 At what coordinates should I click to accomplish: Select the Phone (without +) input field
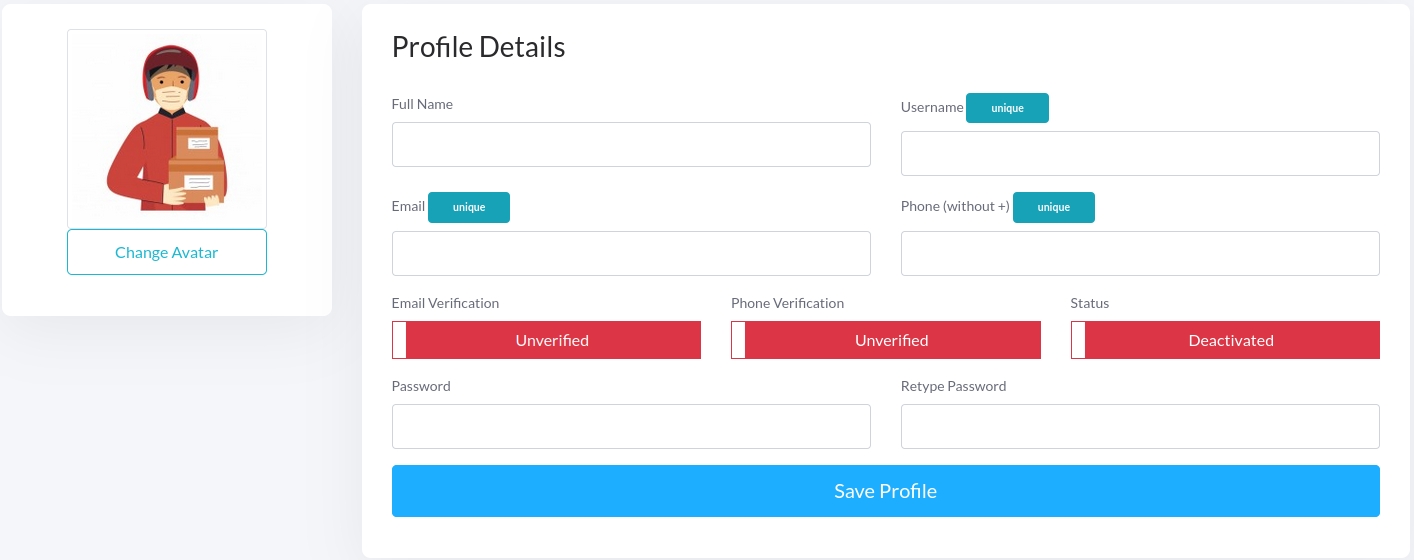(x=1140, y=254)
